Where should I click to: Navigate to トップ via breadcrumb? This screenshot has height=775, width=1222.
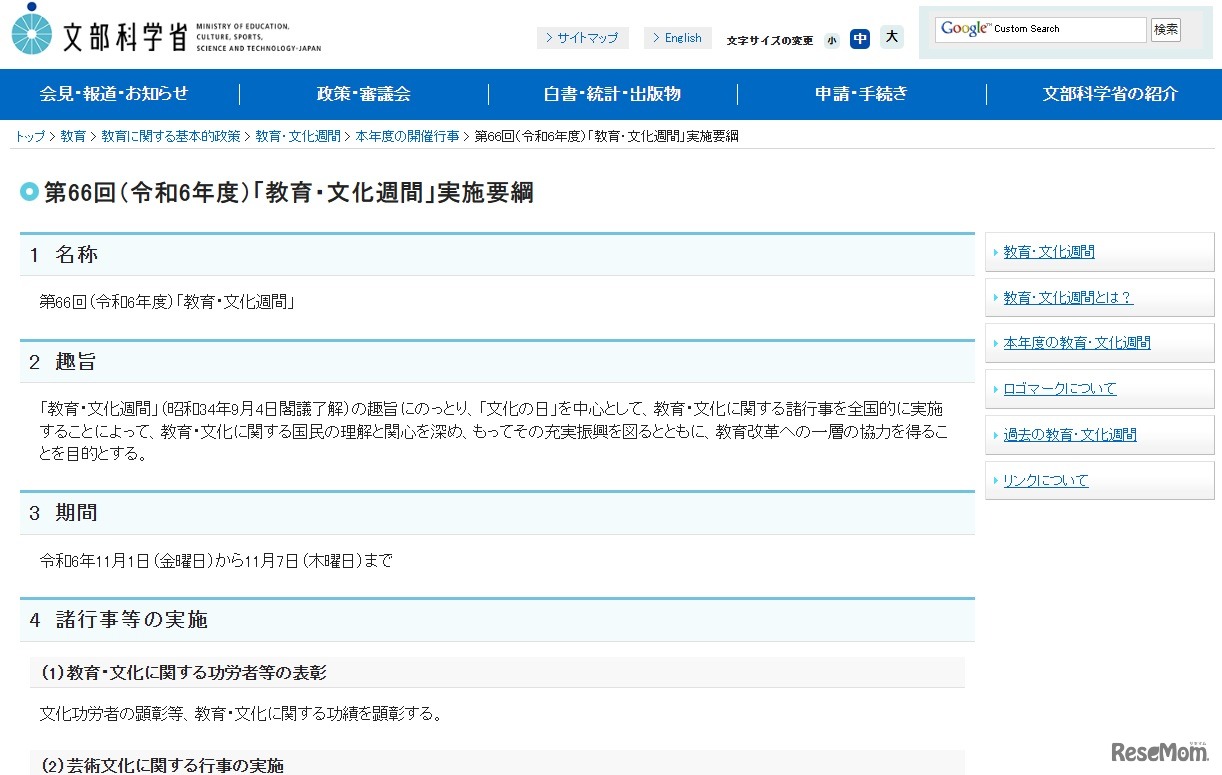(x=28, y=136)
